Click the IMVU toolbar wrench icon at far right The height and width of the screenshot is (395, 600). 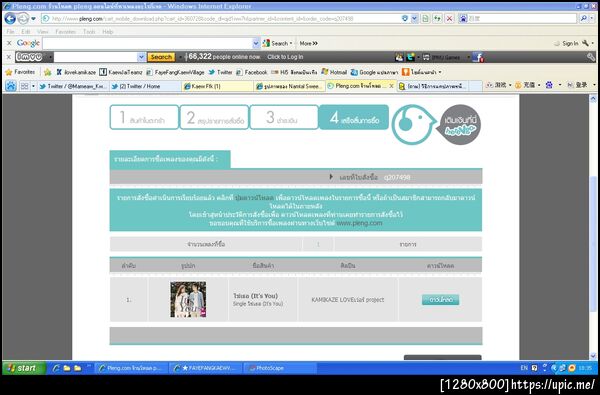591,57
